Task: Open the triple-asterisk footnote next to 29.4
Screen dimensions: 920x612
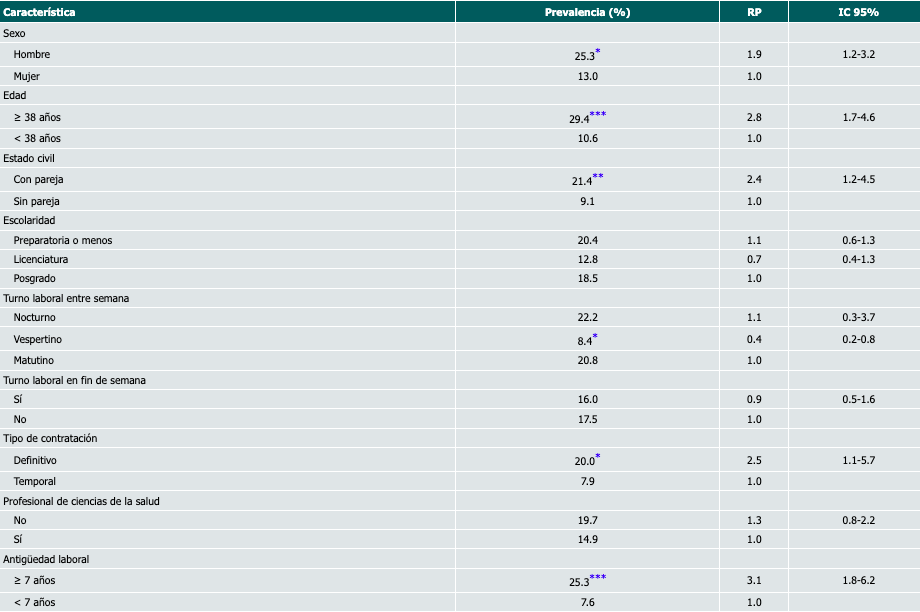Action: (598, 115)
